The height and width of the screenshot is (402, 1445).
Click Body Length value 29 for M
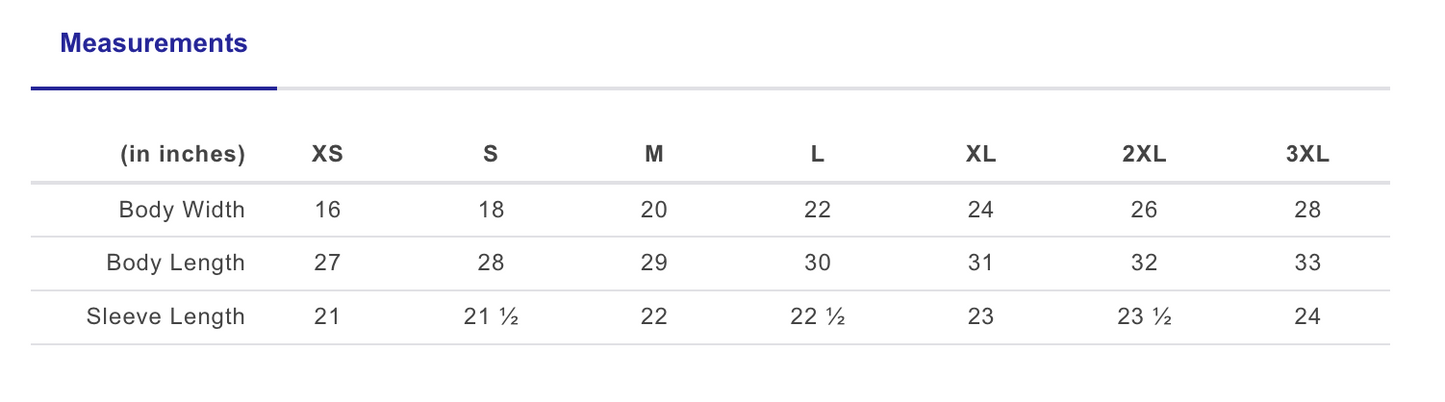tap(654, 263)
